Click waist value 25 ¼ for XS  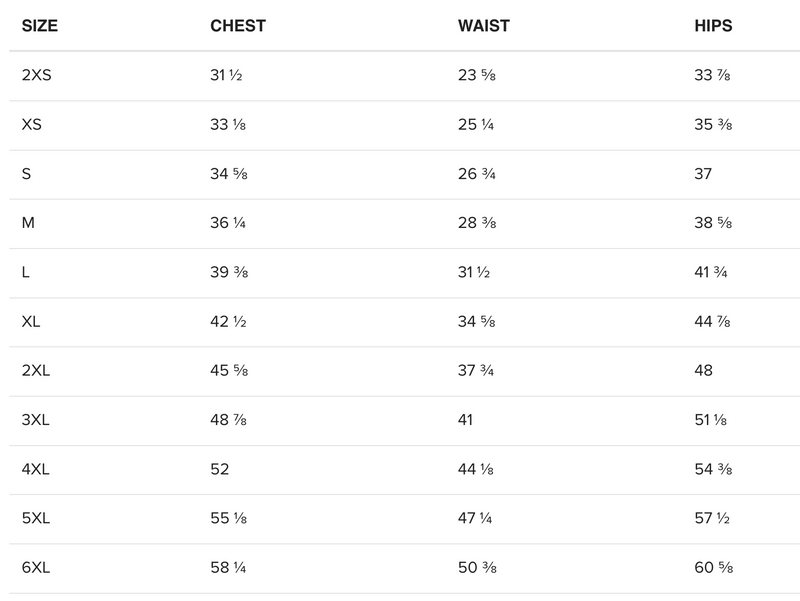(476, 125)
